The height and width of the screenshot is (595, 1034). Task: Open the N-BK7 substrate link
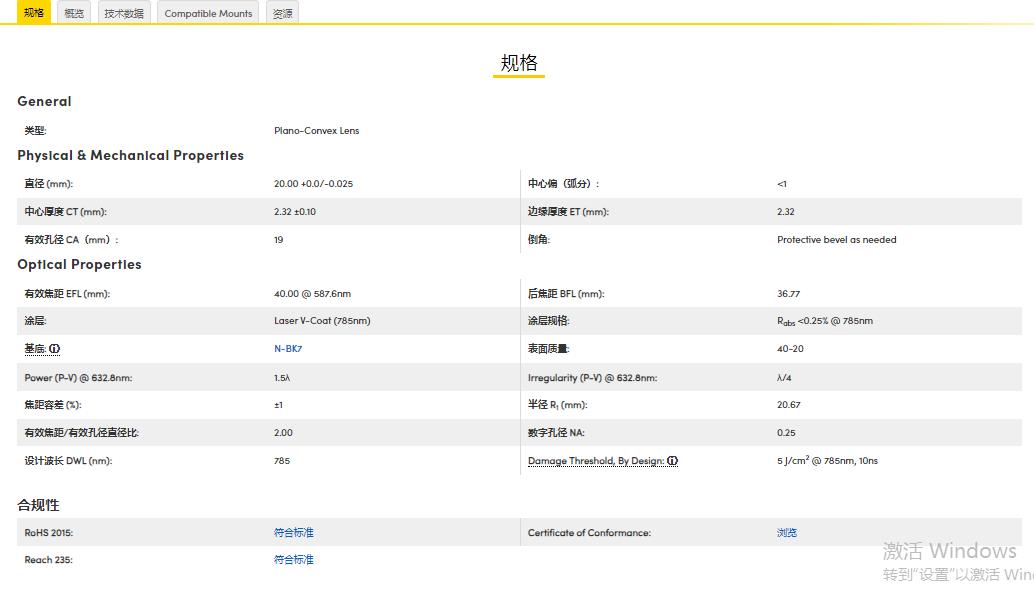tap(288, 349)
